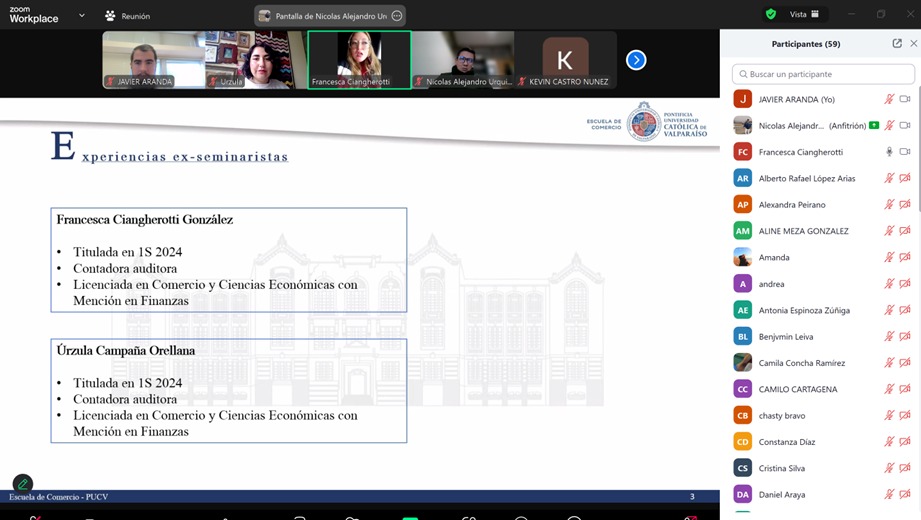Expand the Zoom Workplace dropdown chevron

pyautogui.click(x=82, y=16)
